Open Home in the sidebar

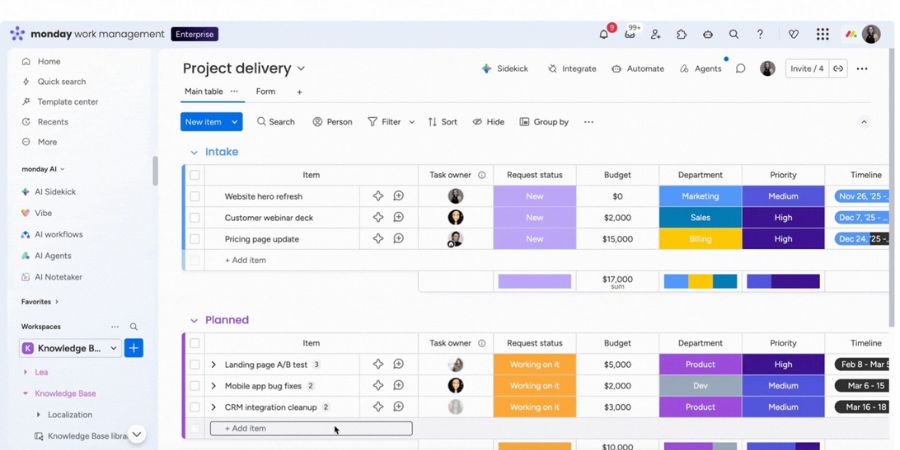tap(41, 61)
